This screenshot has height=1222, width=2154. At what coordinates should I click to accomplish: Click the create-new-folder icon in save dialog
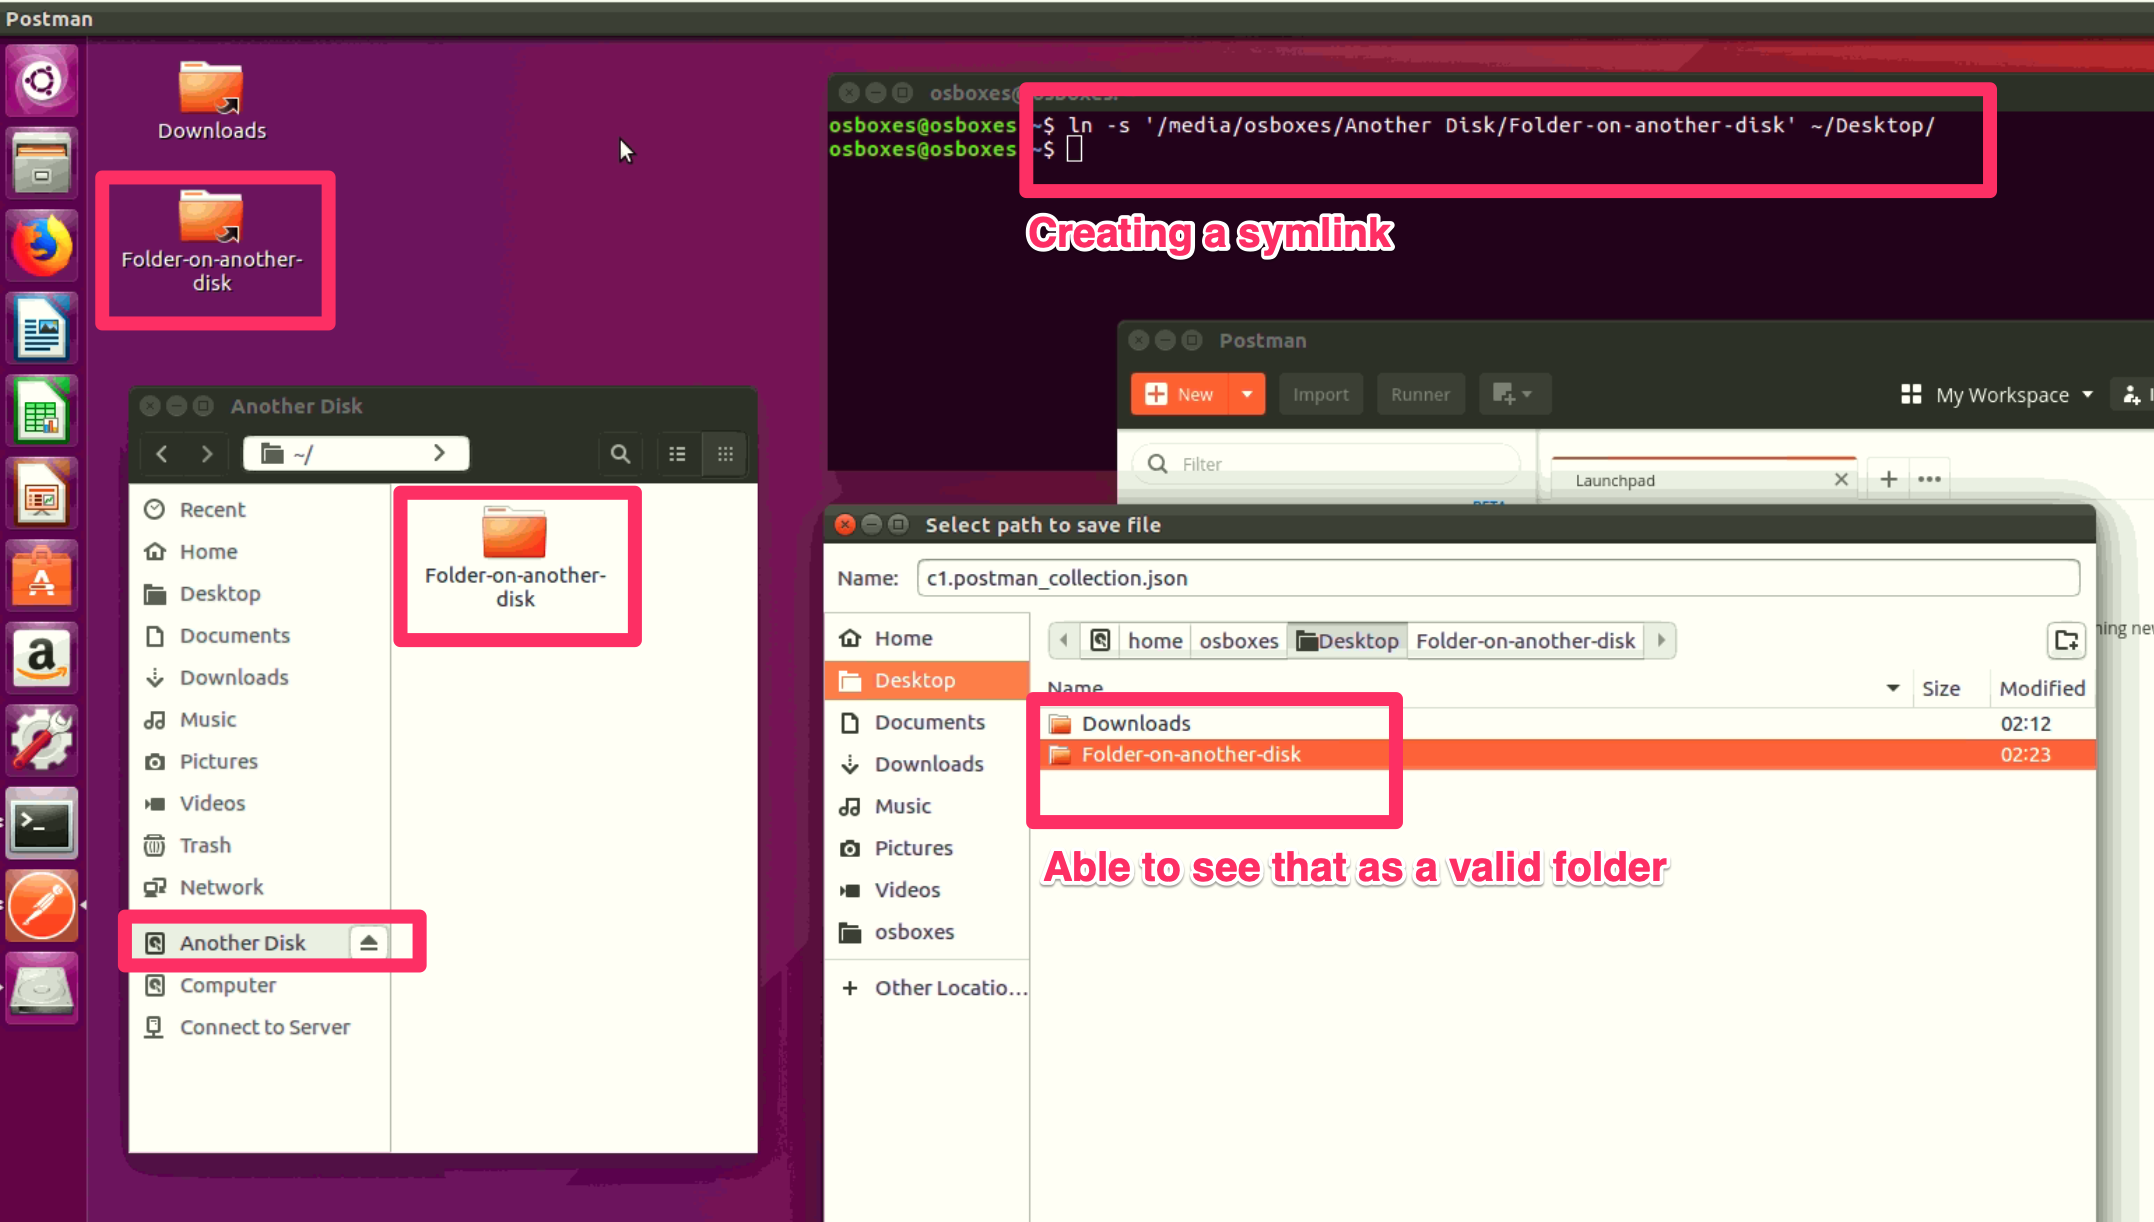pos(2066,640)
